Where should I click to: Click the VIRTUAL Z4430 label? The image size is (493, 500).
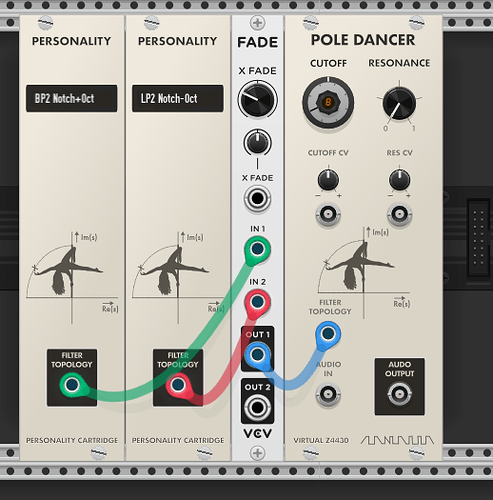(321, 441)
